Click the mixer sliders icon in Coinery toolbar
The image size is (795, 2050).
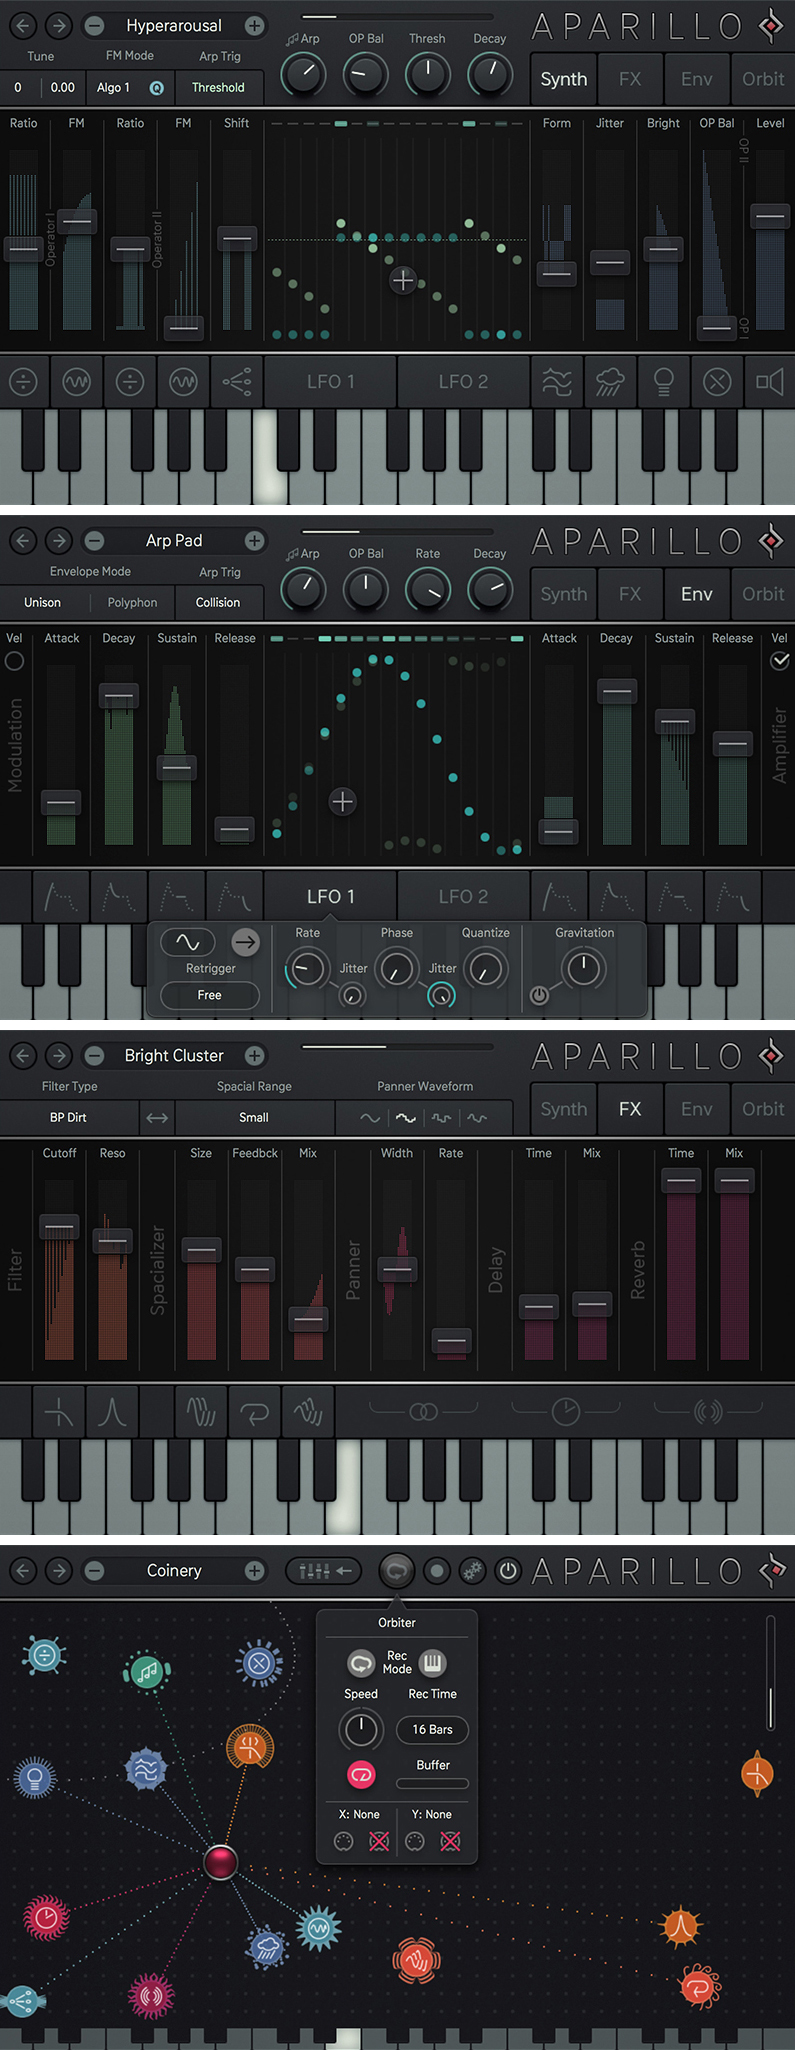pyautogui.click(x=322, y=1570)
